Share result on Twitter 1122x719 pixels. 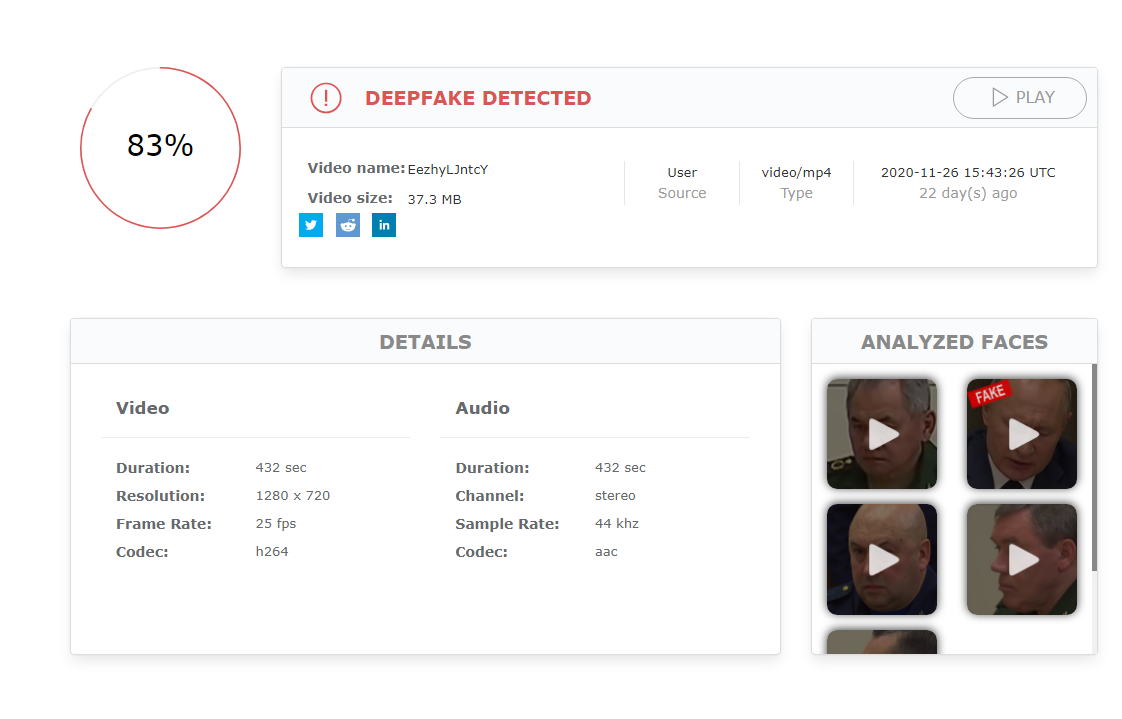311,225
